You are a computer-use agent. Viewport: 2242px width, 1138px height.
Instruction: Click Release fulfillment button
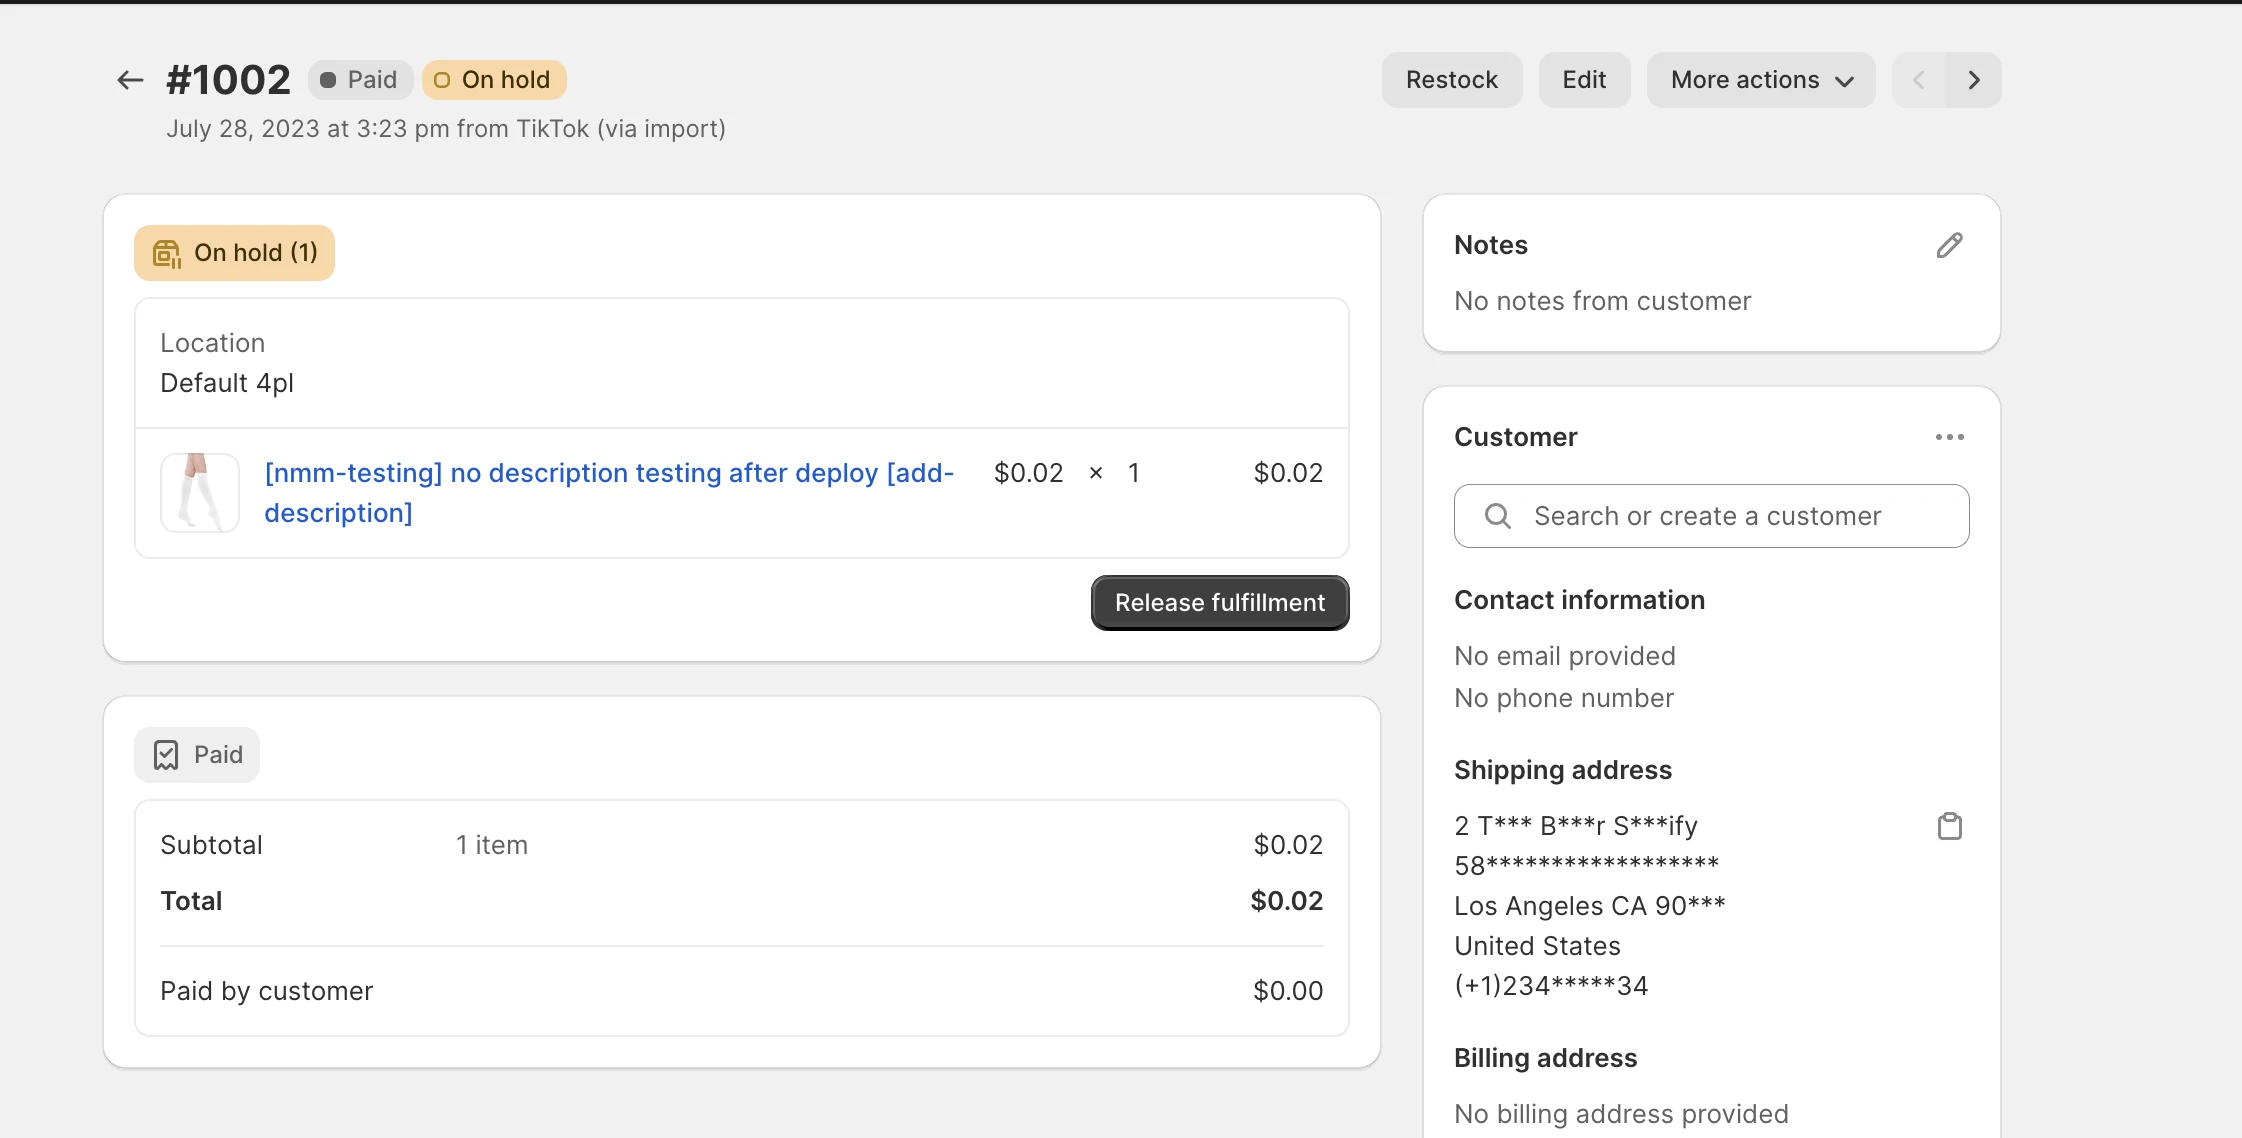1219,603
